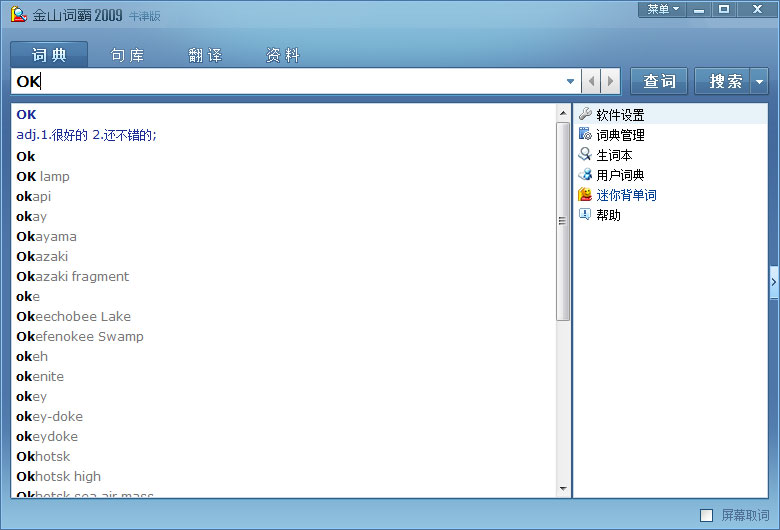The height and width of the screenshot is (530, 780).
Task: Select the 'Okefenokee Swamp' entry
Action: (x=80, y=336)
